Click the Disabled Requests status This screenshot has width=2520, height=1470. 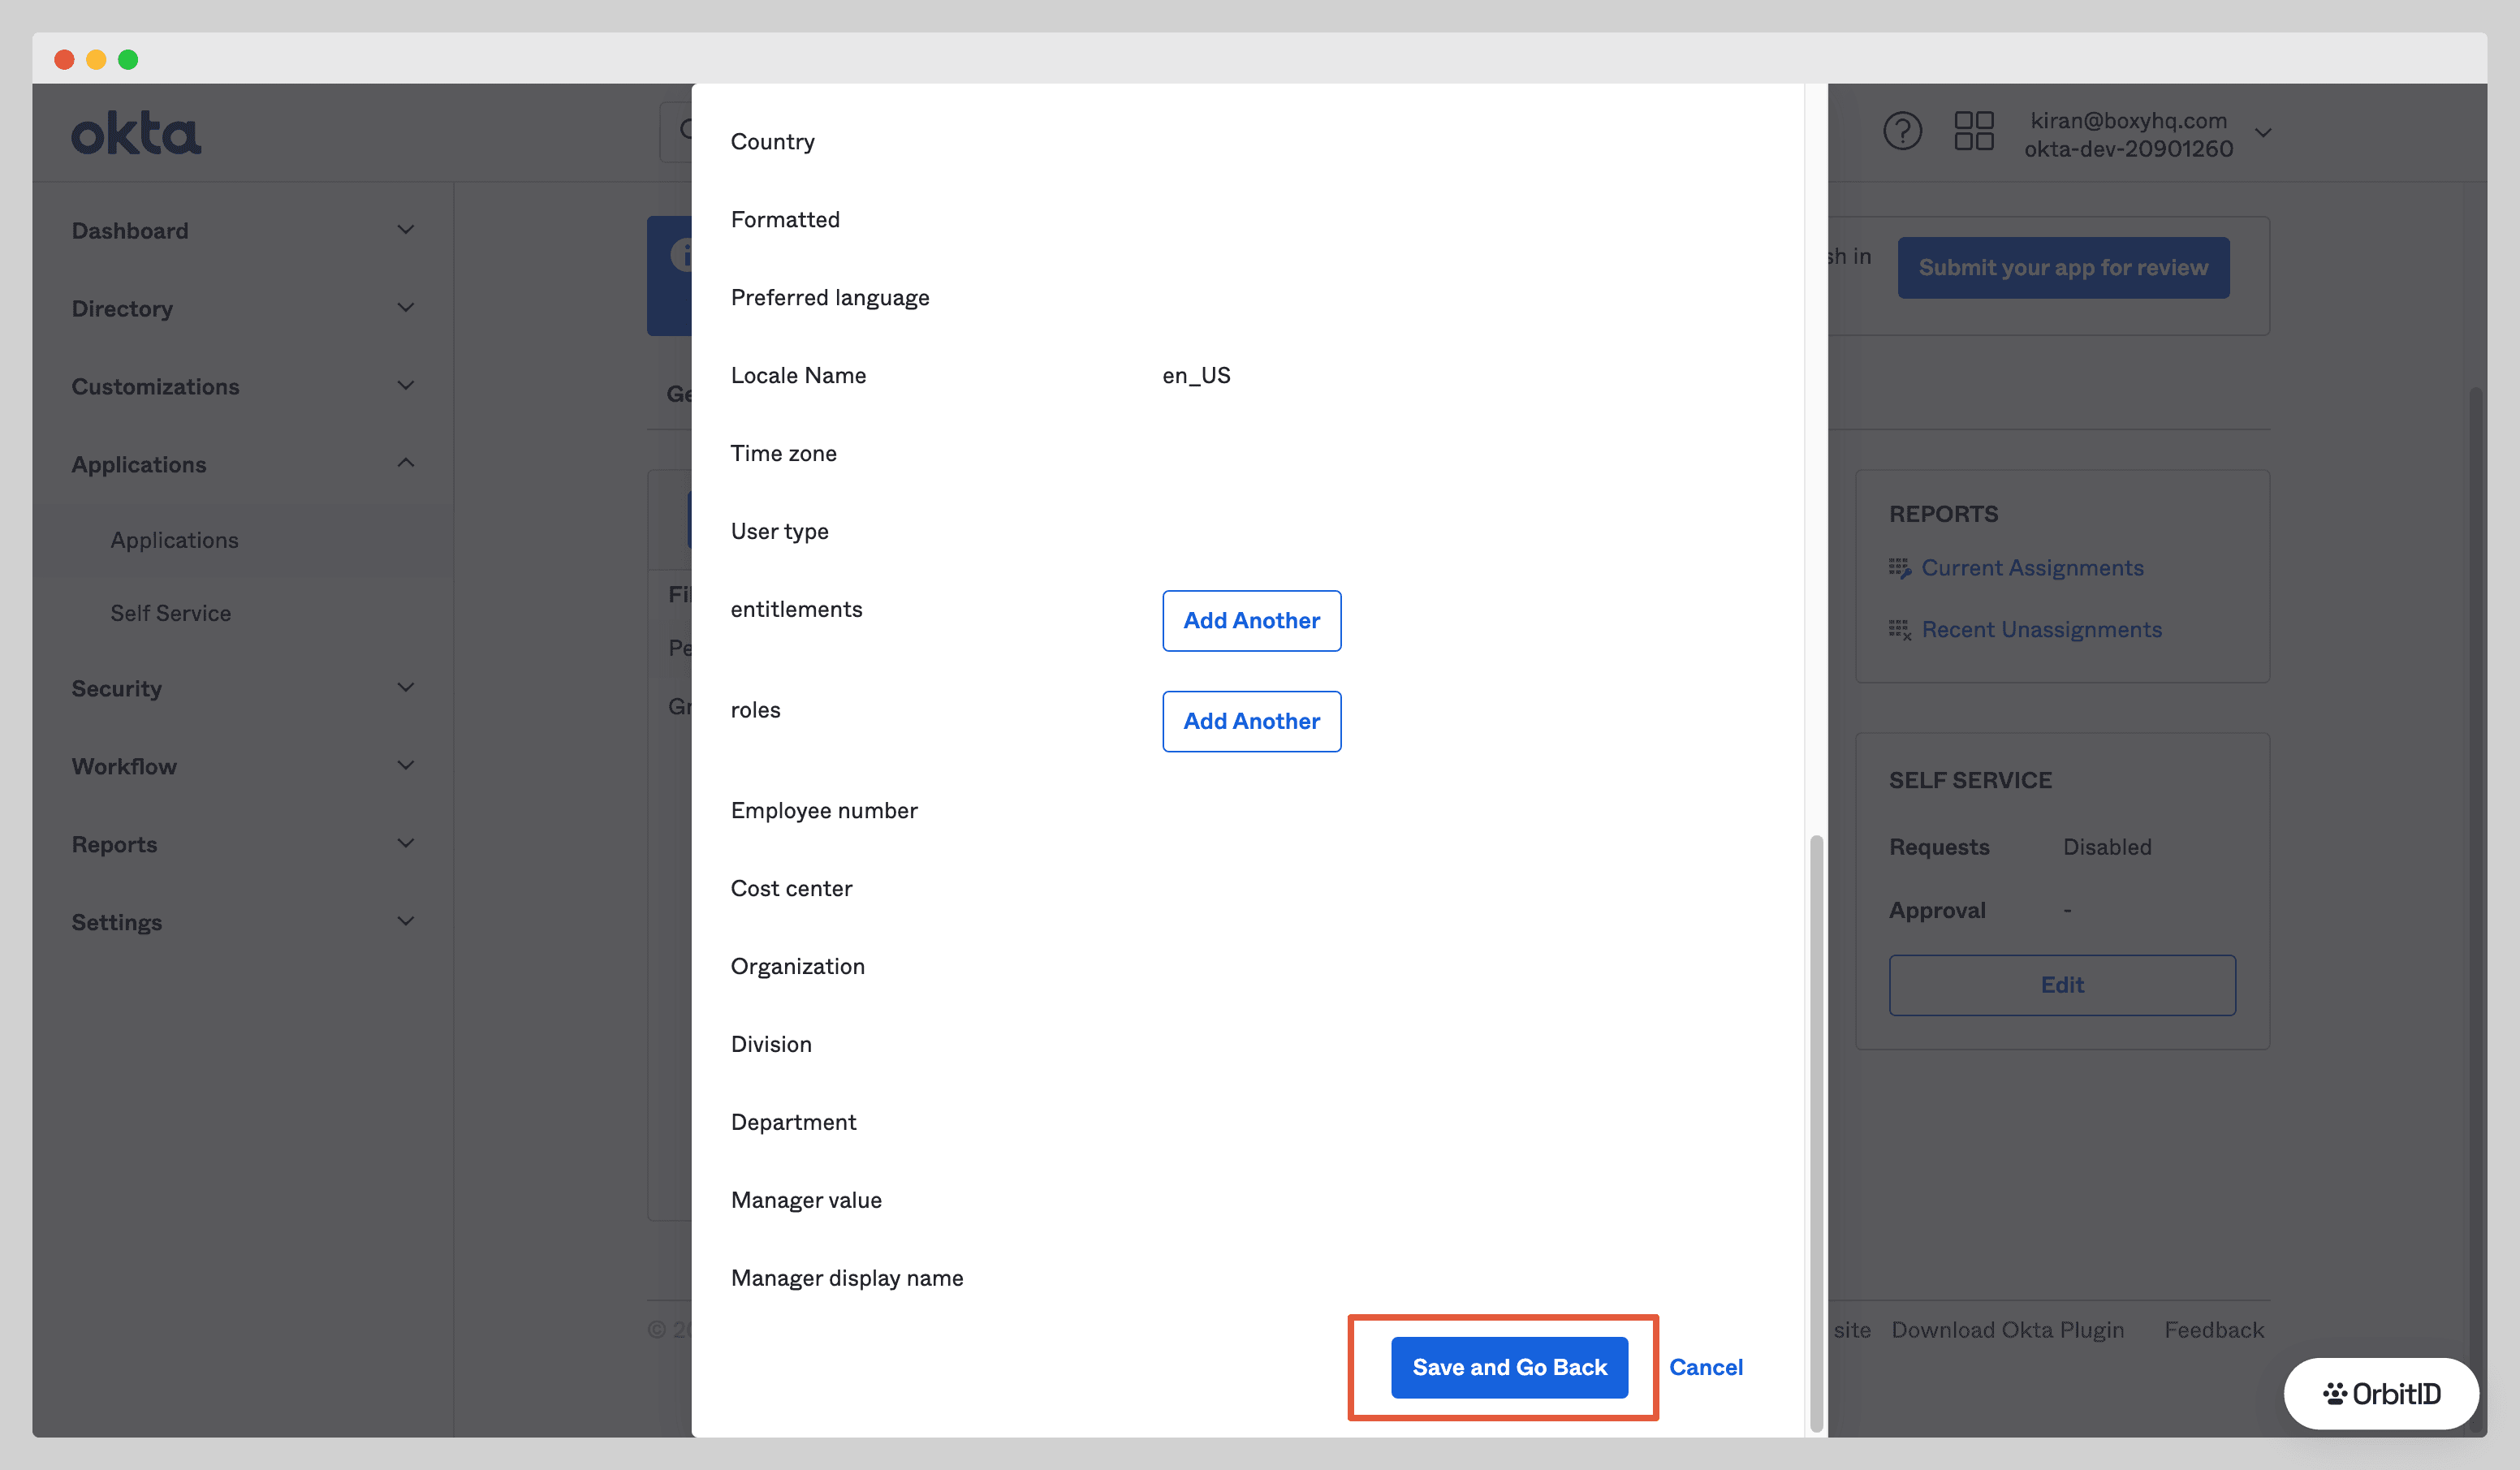pyautogui.click(x=2106, y=847)
